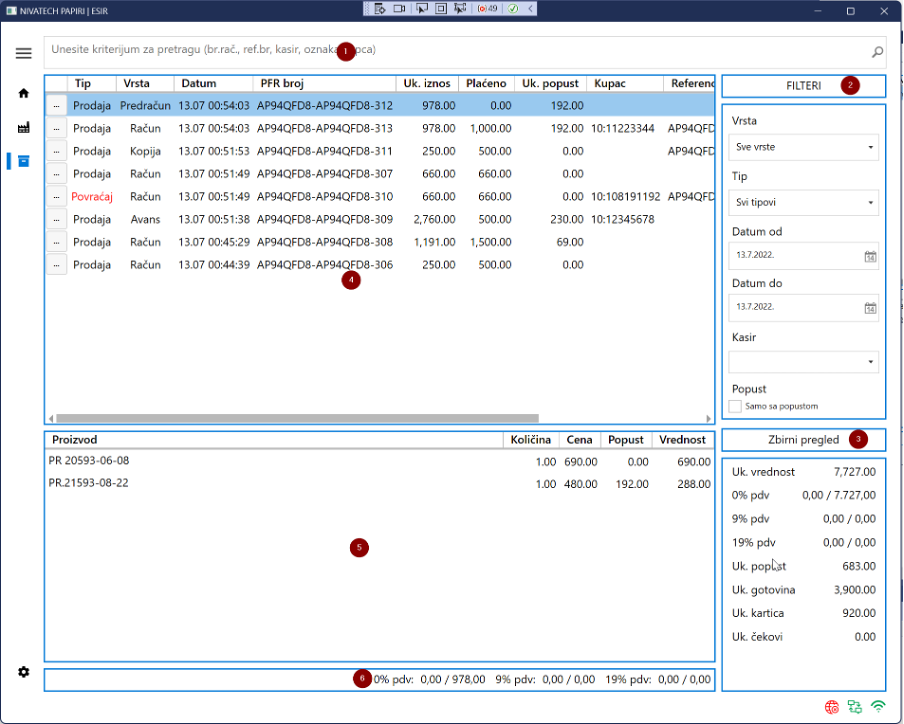
Task: Select the Avans cell in the Vrsta column
Action: (145, 220)
